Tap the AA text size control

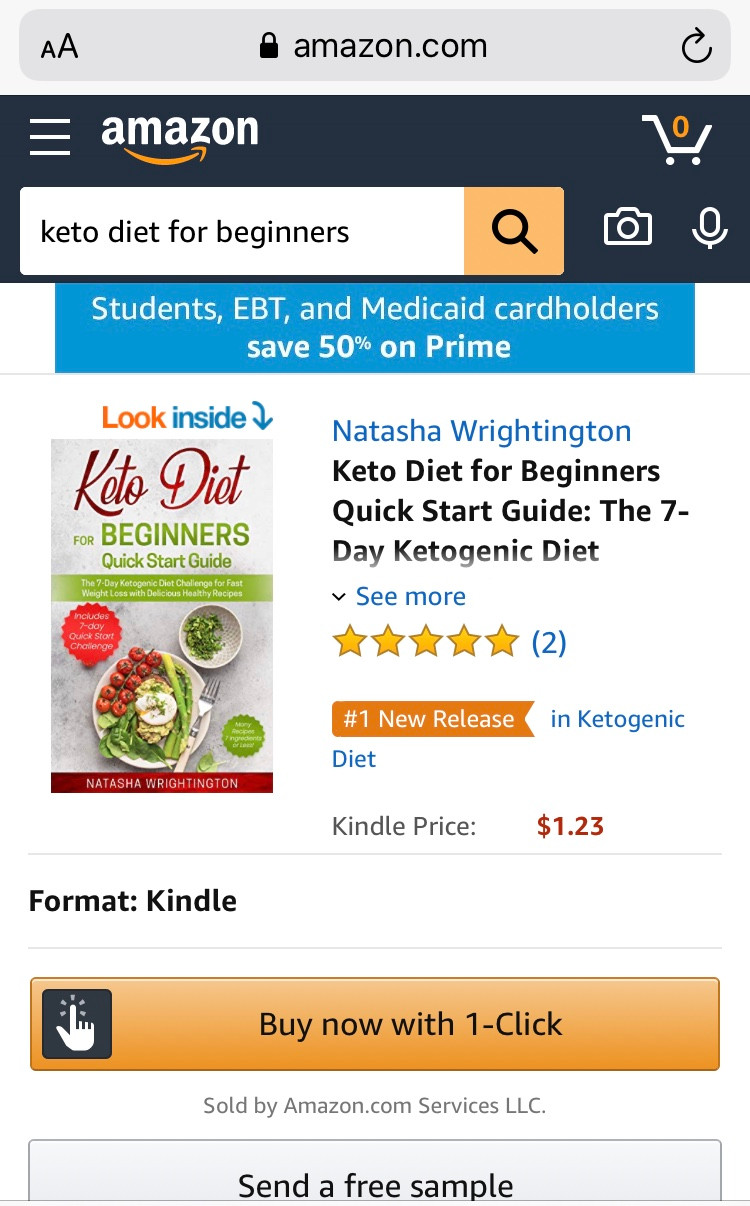(59, 47)
